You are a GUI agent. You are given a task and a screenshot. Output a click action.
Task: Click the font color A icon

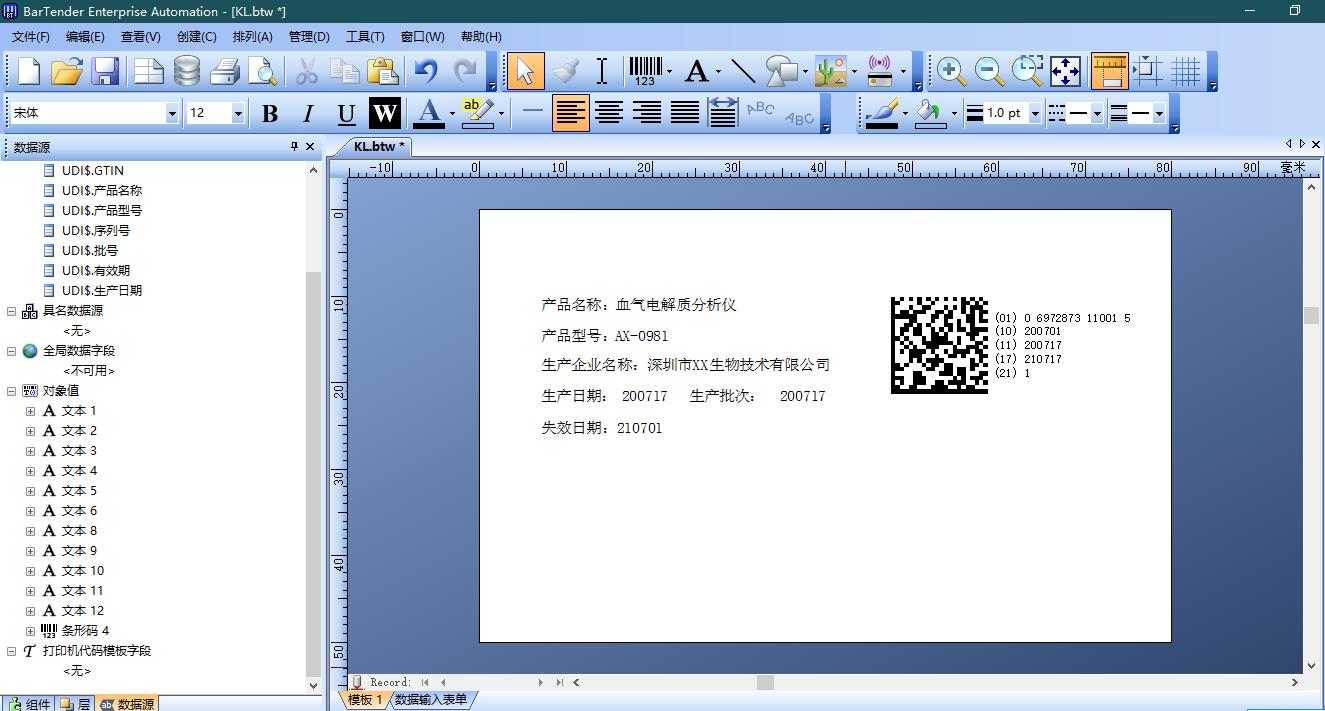[429, 113]
